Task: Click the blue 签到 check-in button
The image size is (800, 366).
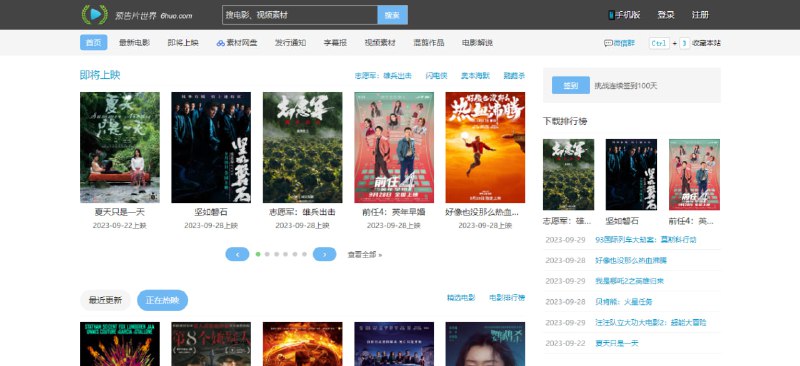Action: pos(570,85)
